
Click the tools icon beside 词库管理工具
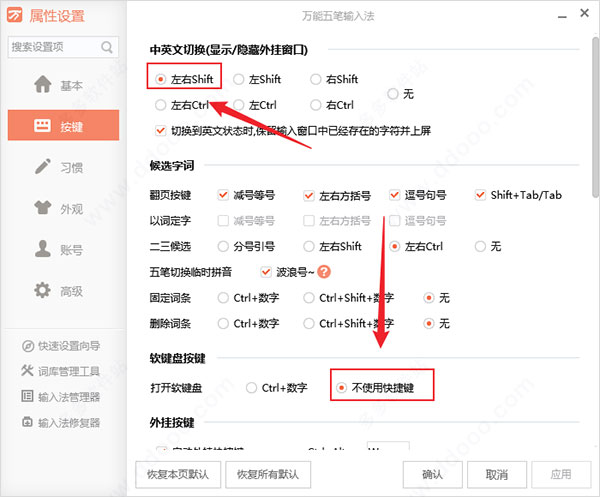pos(28,371)
